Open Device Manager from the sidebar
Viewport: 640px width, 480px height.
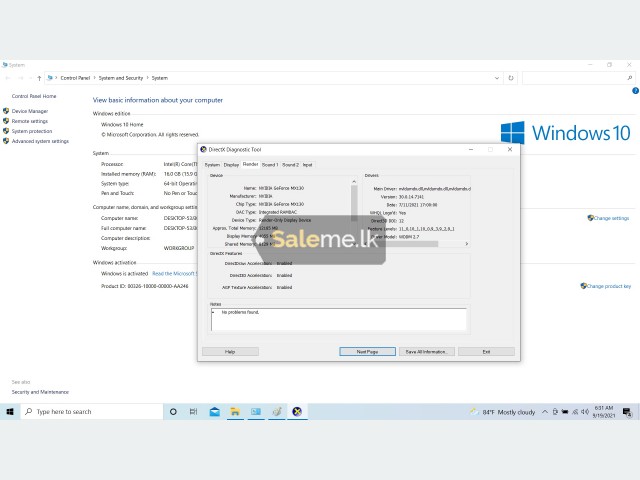coord(30,111)
